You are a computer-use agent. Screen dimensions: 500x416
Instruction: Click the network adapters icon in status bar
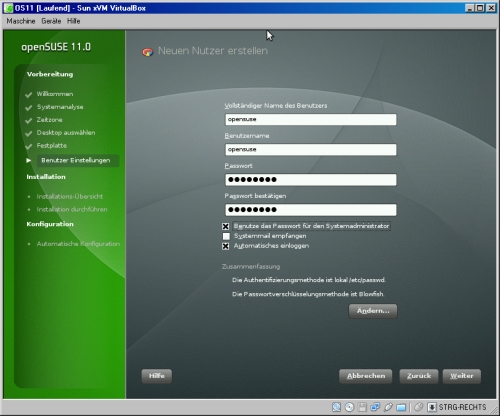coord(375,407)
